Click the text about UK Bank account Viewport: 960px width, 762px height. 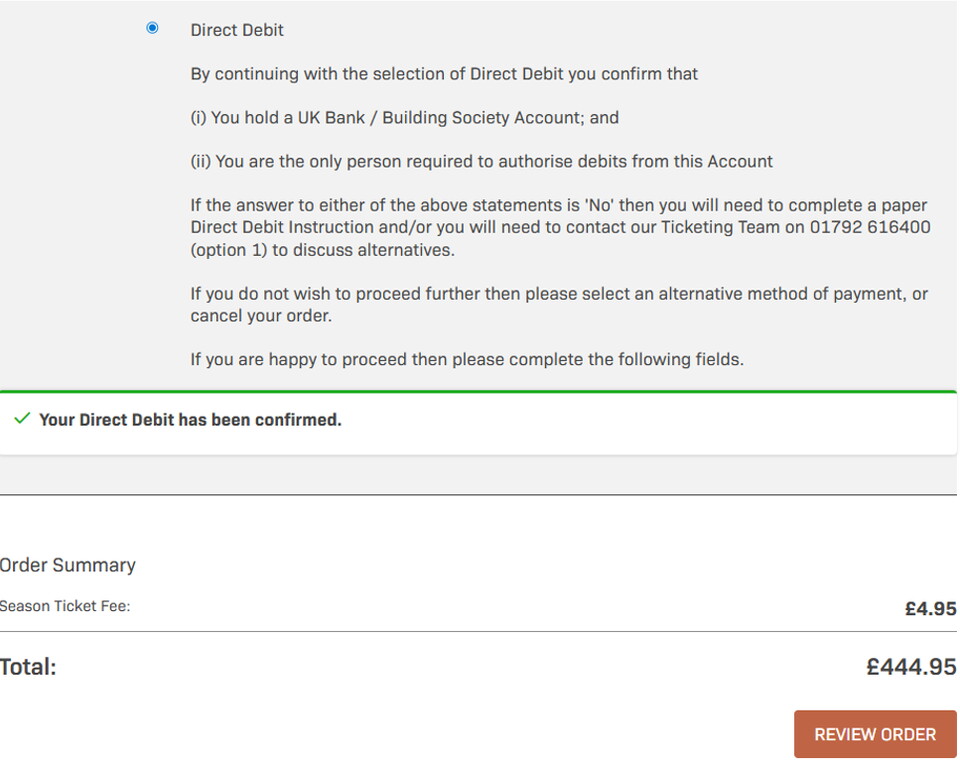click(404, 117)
